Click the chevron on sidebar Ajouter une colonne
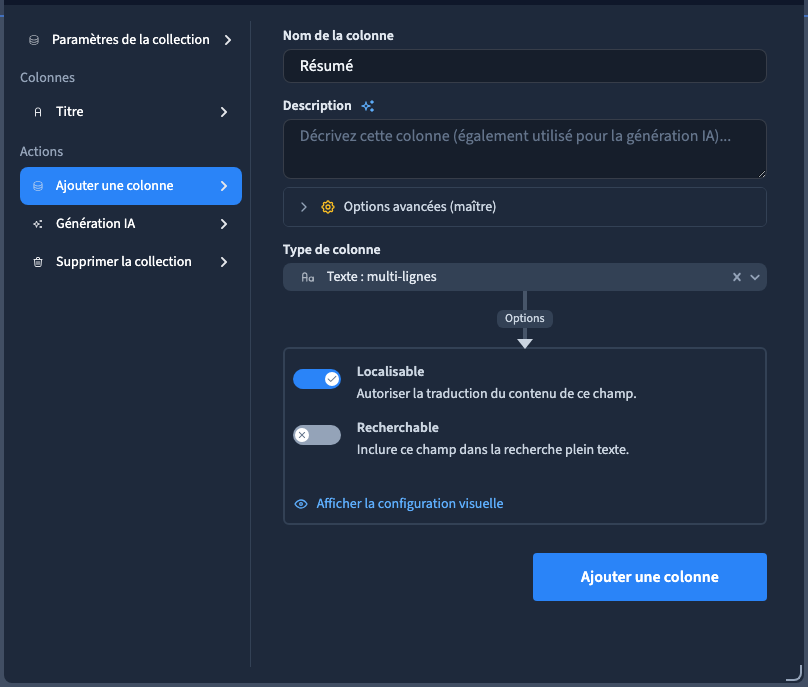This screenshot has width=808, height=687. point(224,186)
